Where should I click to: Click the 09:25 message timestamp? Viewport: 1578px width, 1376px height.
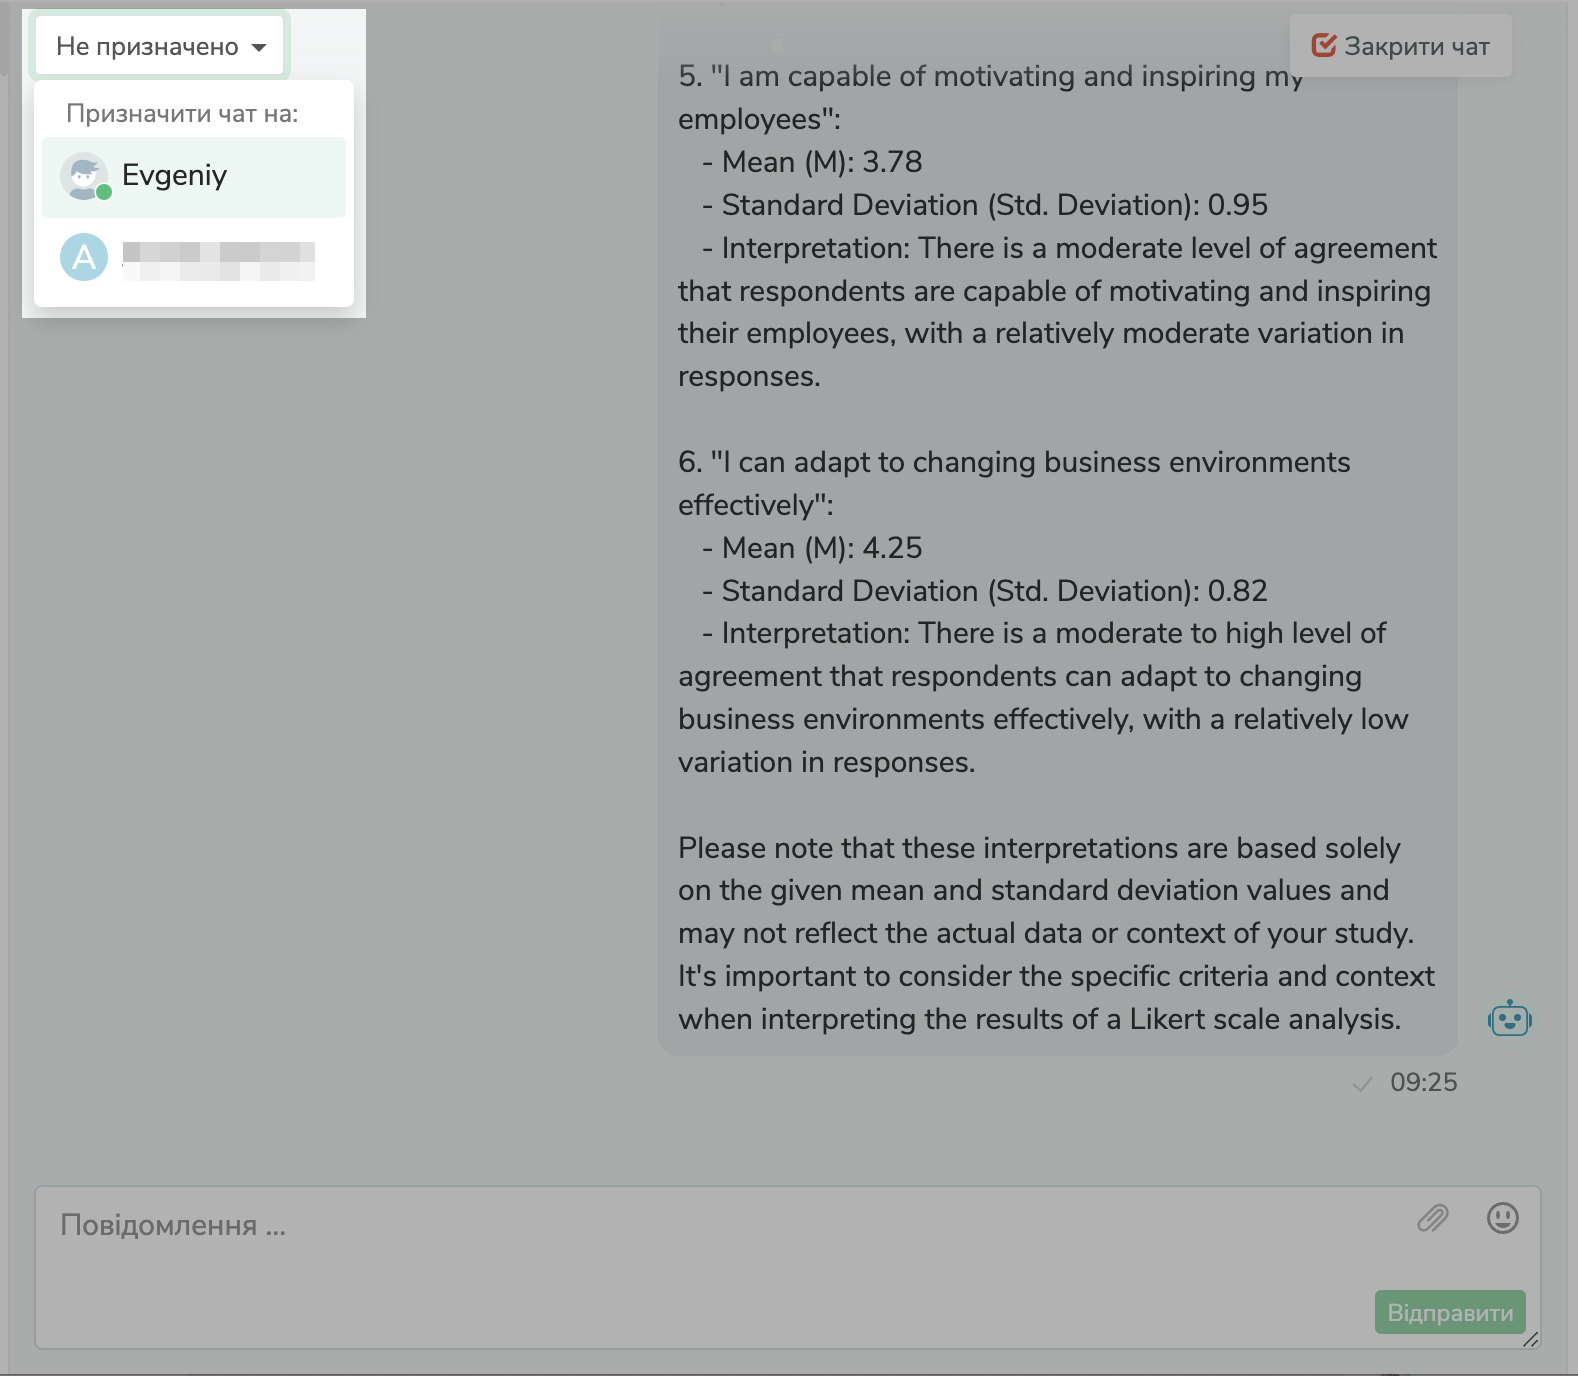click(x=1423, y=1082)
